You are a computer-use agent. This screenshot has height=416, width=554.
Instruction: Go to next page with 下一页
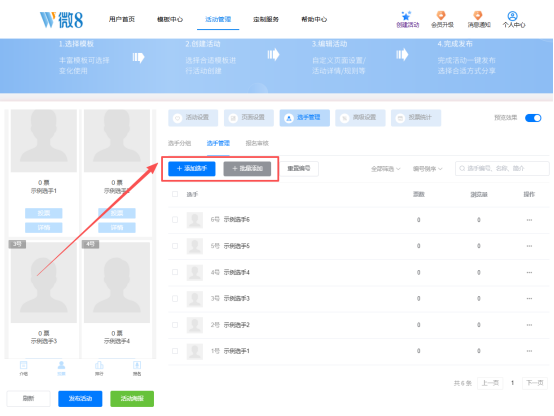pos(535,383)
